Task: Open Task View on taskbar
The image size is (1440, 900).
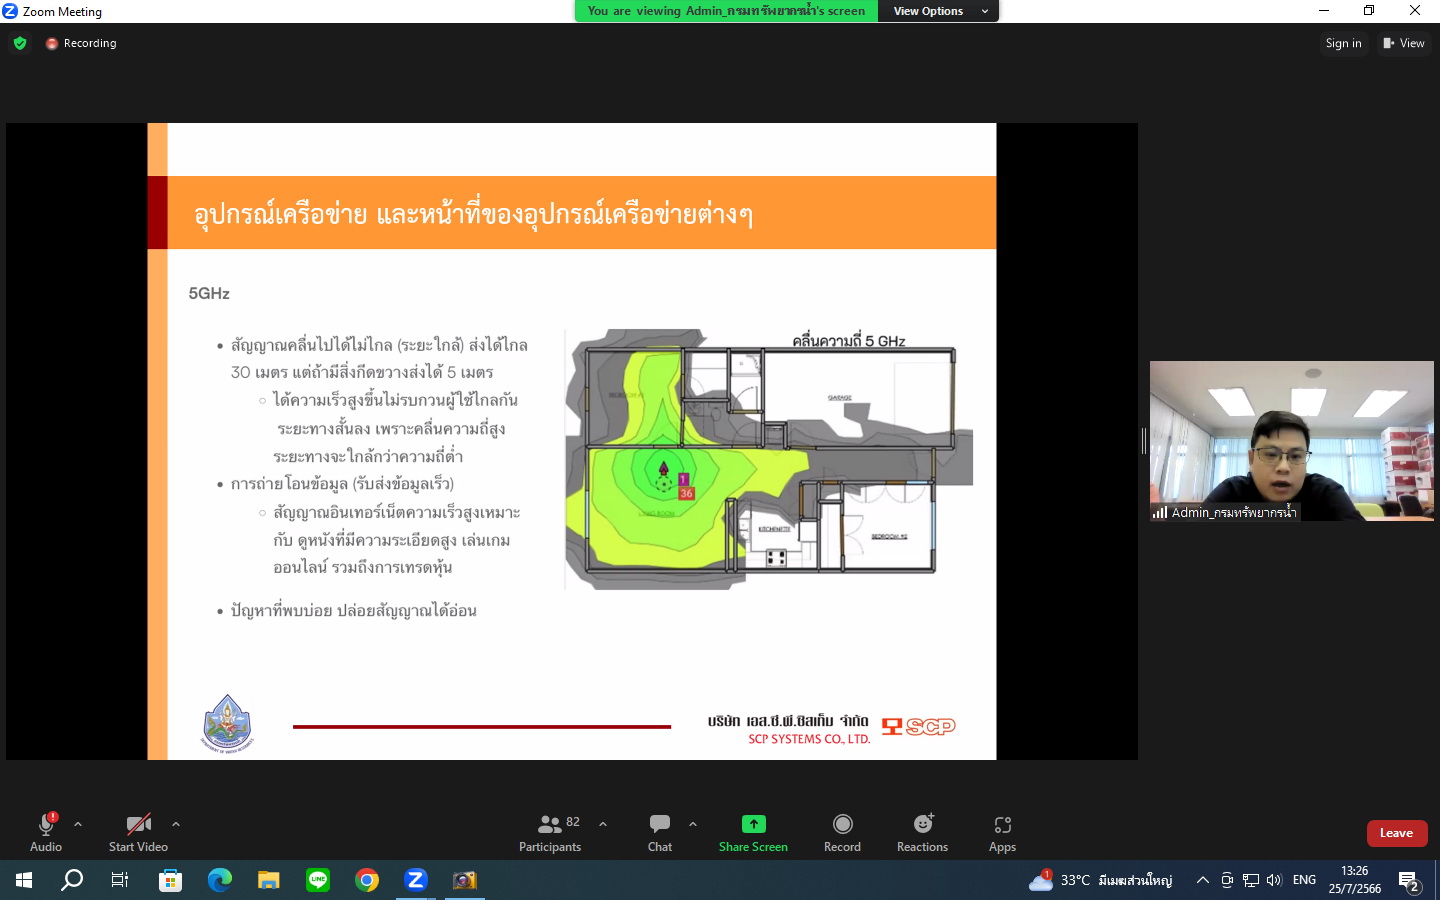Action: [120, 880]
